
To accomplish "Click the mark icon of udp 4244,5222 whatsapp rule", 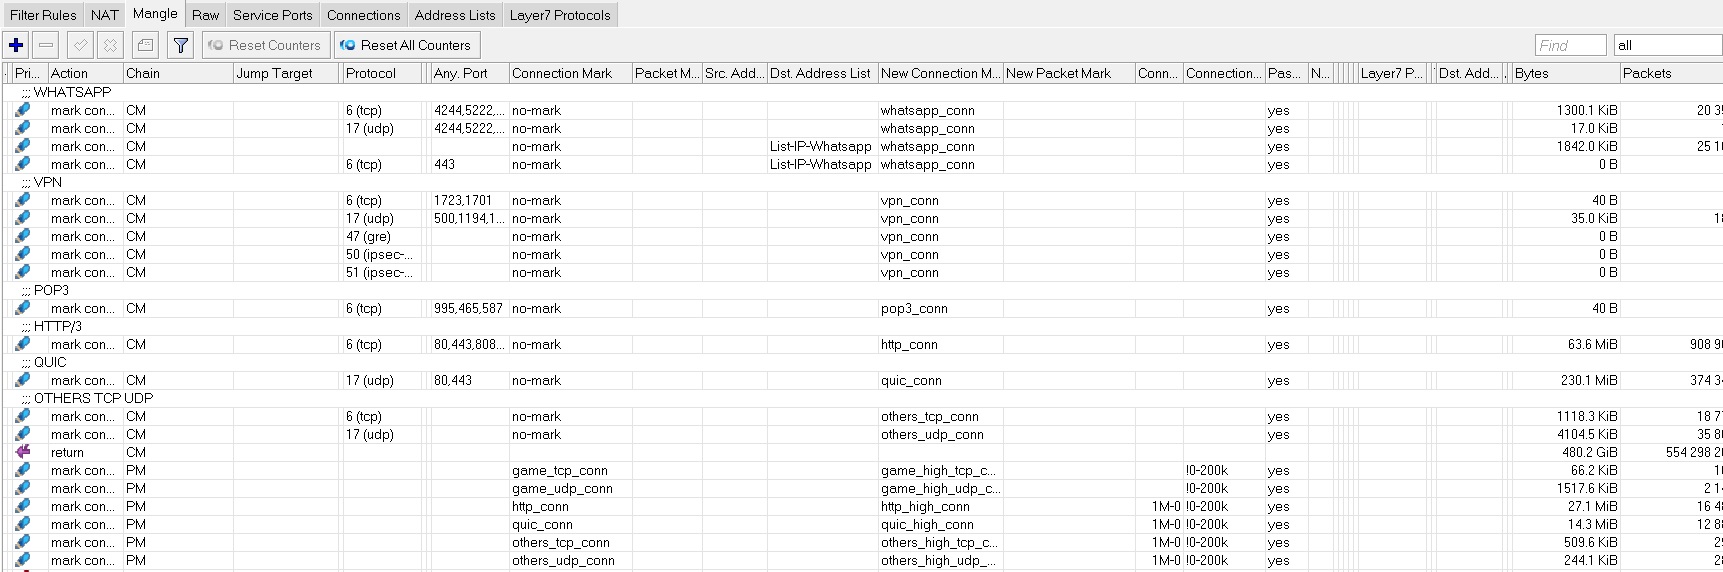I will 23,128.
